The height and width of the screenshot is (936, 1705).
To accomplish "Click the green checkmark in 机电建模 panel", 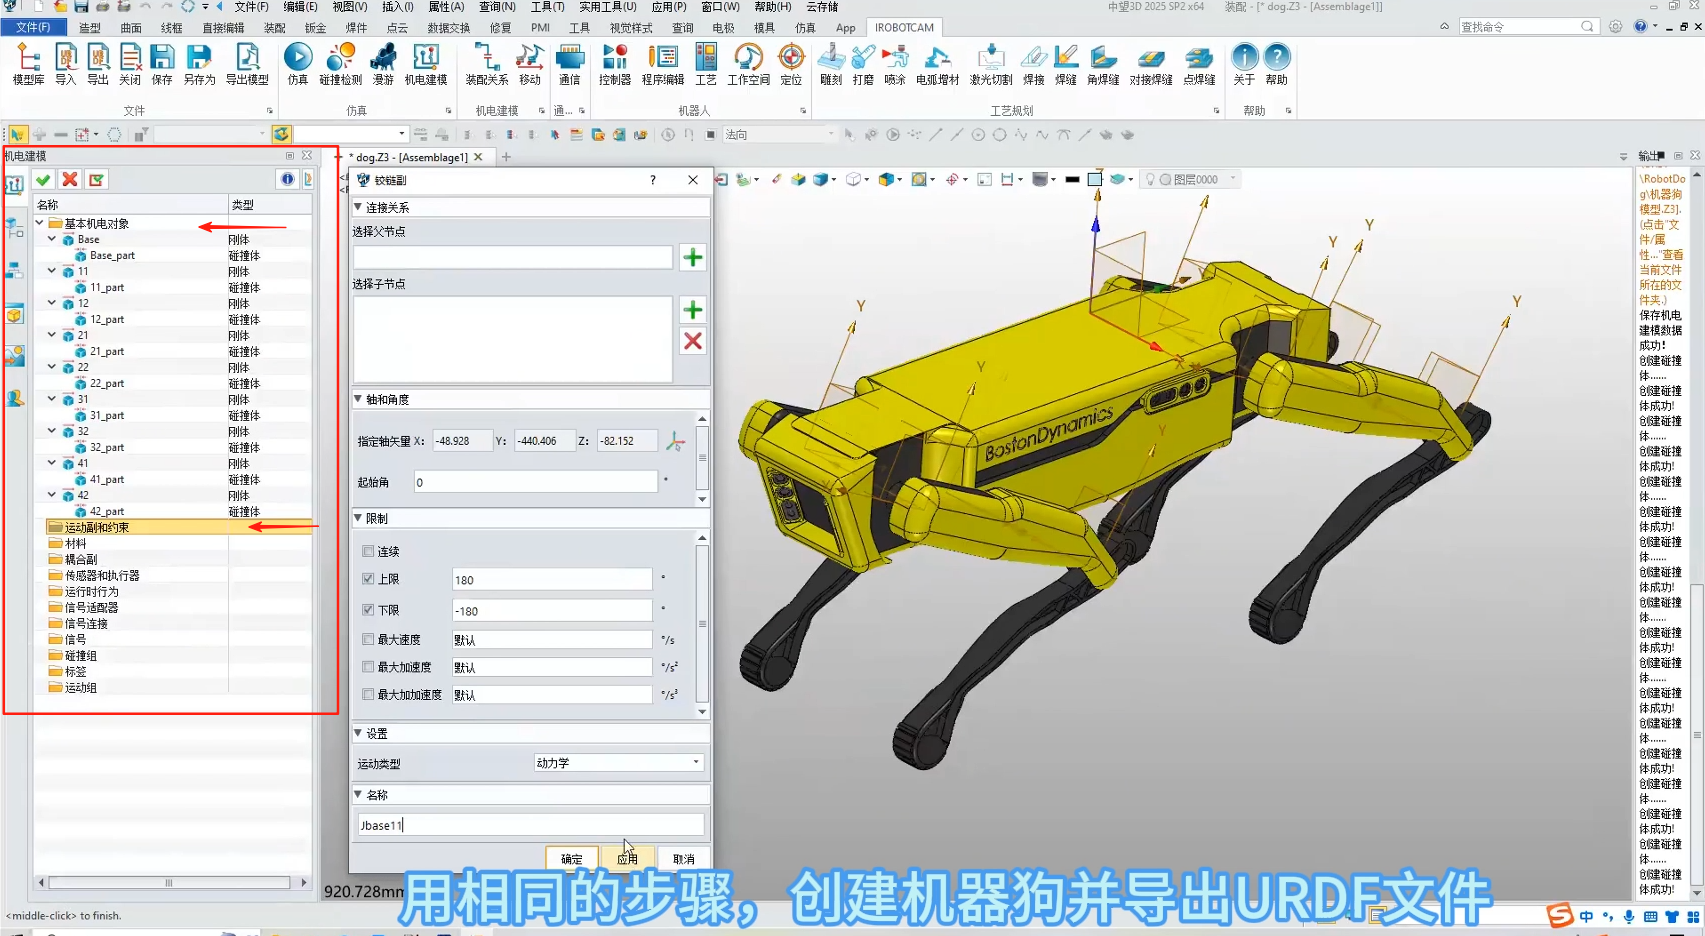I will (x=43, y=180).
